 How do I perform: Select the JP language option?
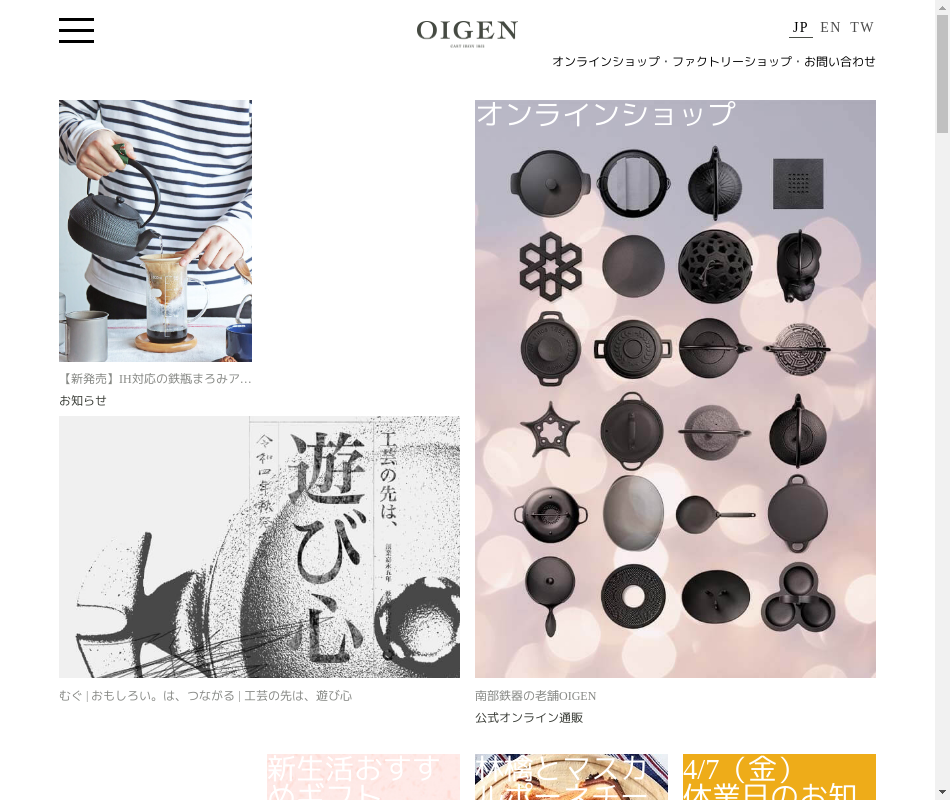(x=800, y=28)
